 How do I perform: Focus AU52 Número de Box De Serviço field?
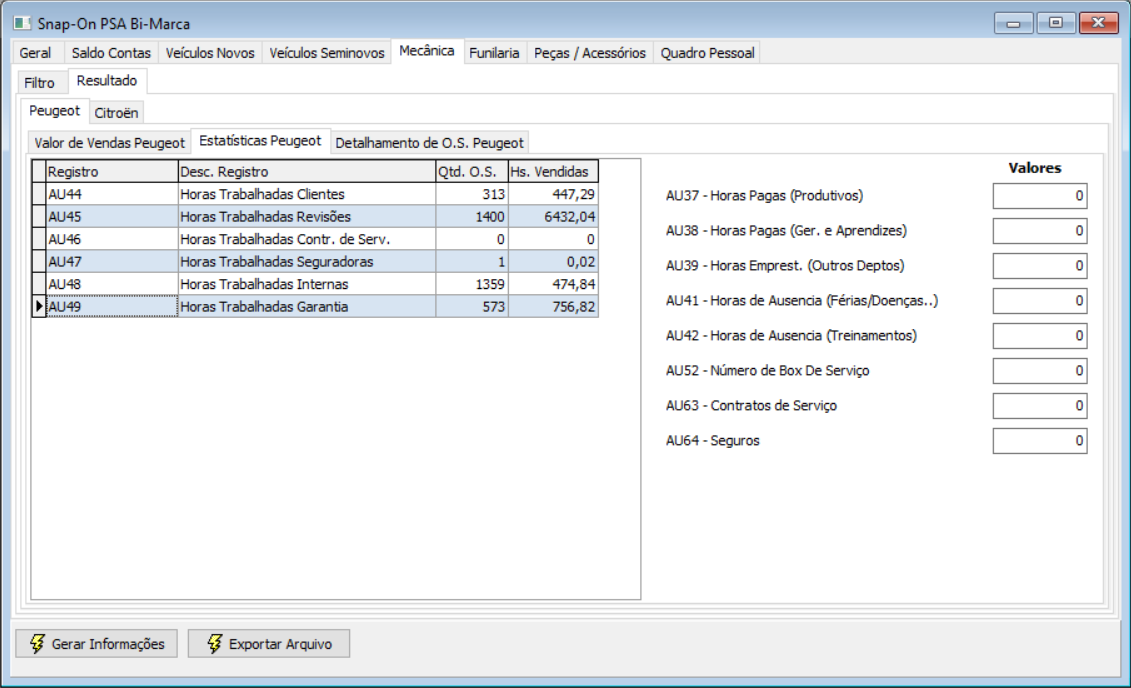point(1039,371)
